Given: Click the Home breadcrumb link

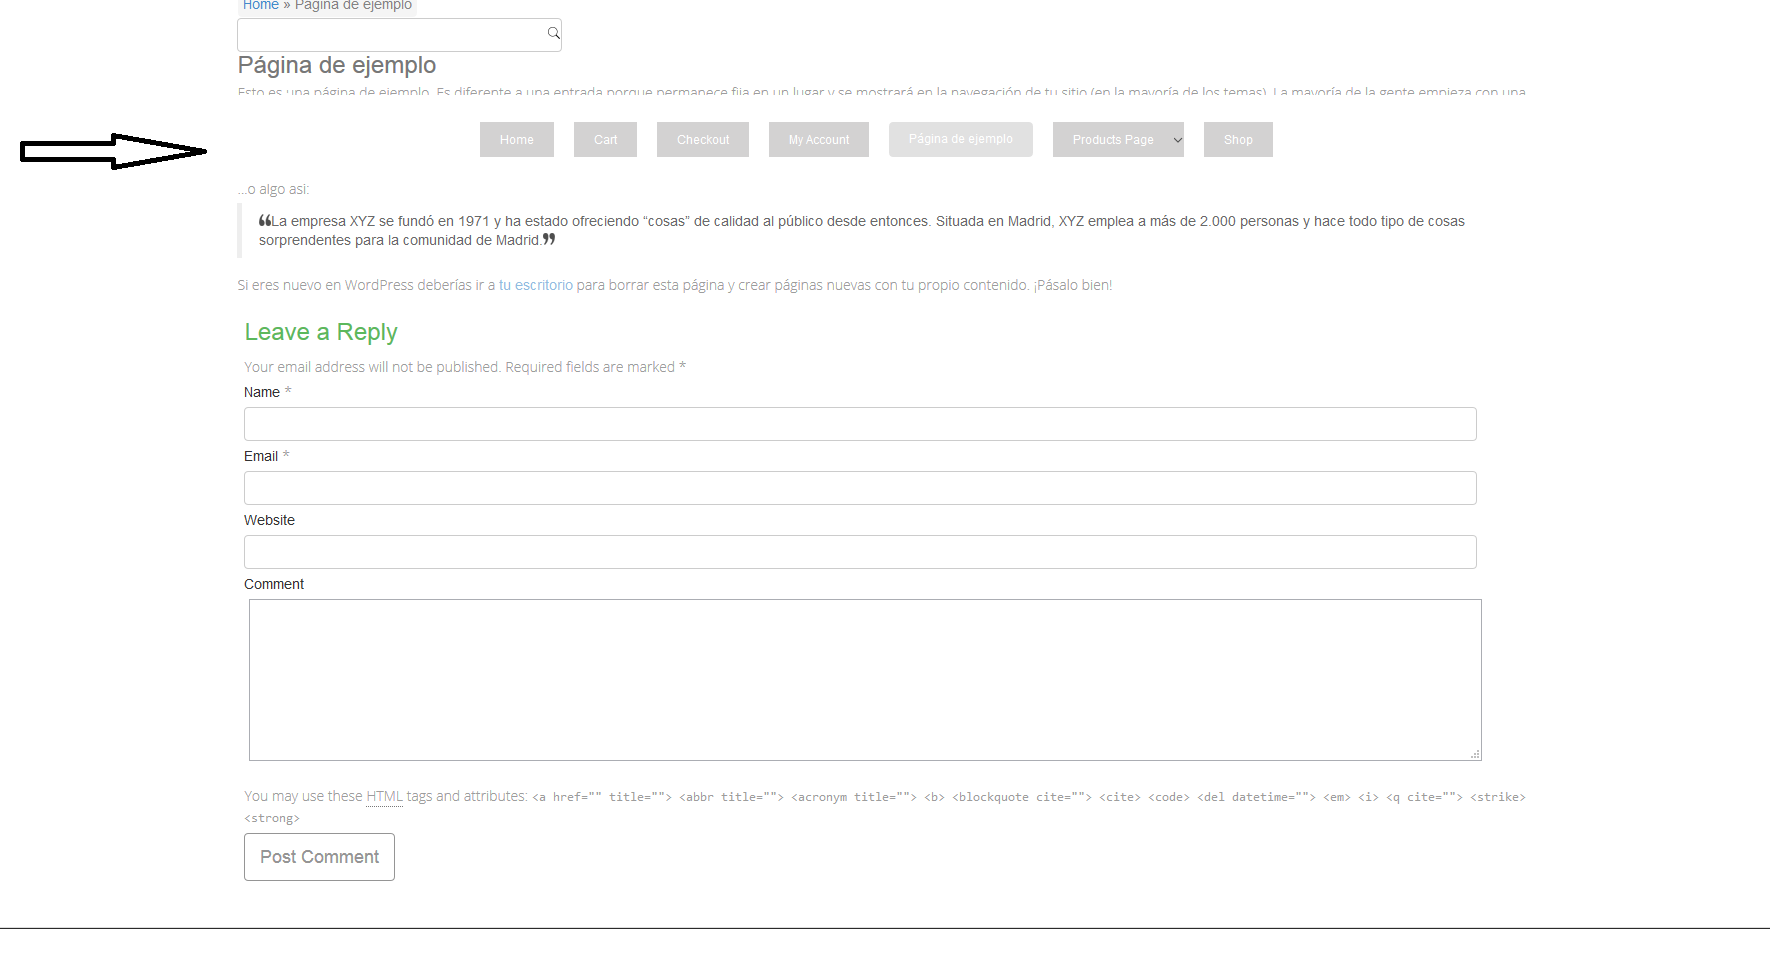Looking at the screenshot, I should point(260,5).
